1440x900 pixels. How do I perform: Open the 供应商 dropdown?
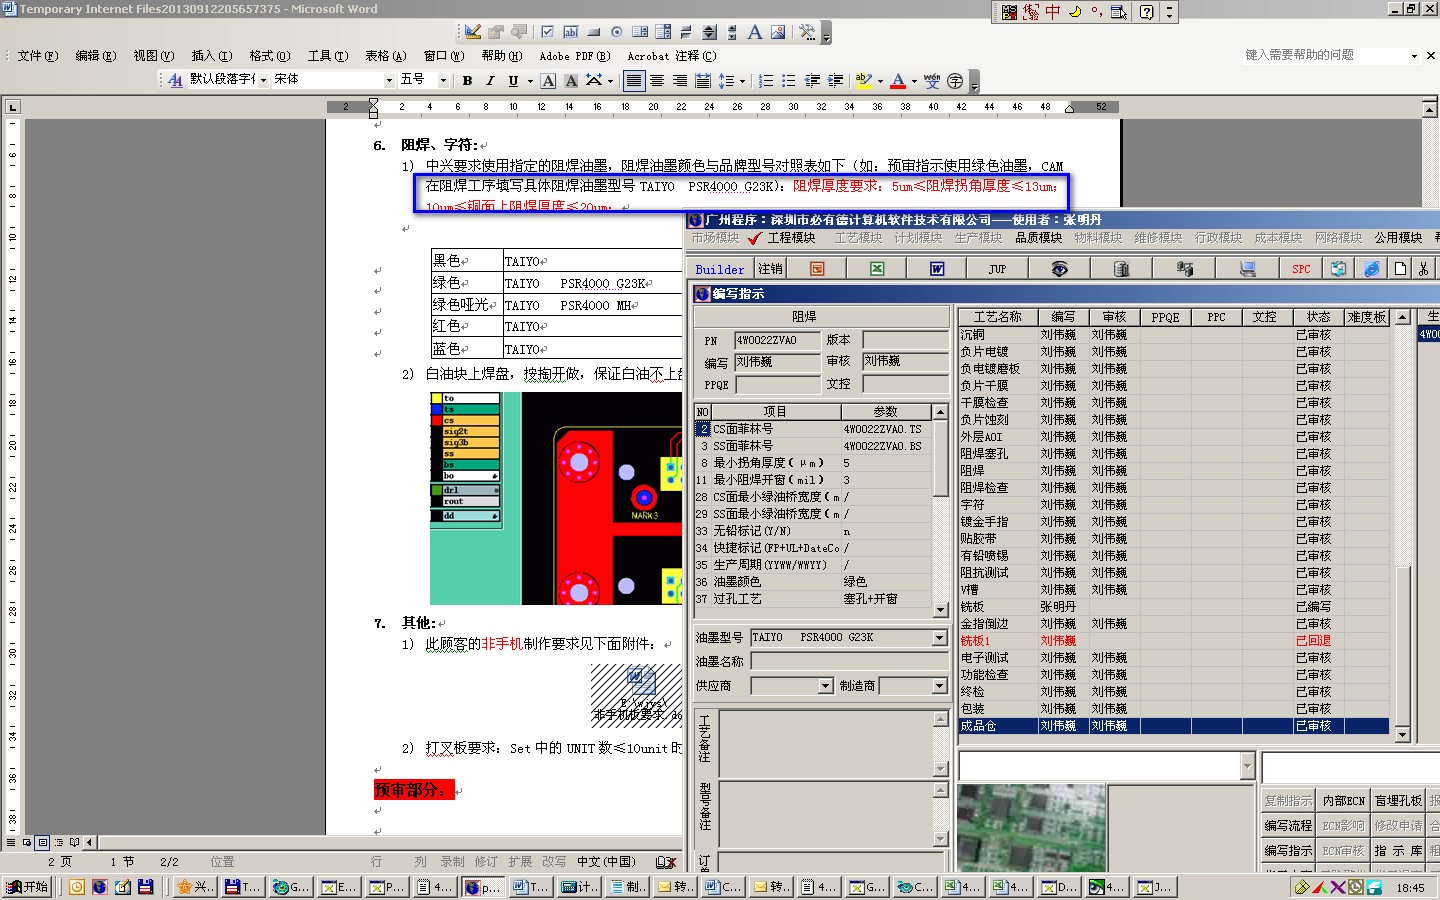click(x=826, y=686)
